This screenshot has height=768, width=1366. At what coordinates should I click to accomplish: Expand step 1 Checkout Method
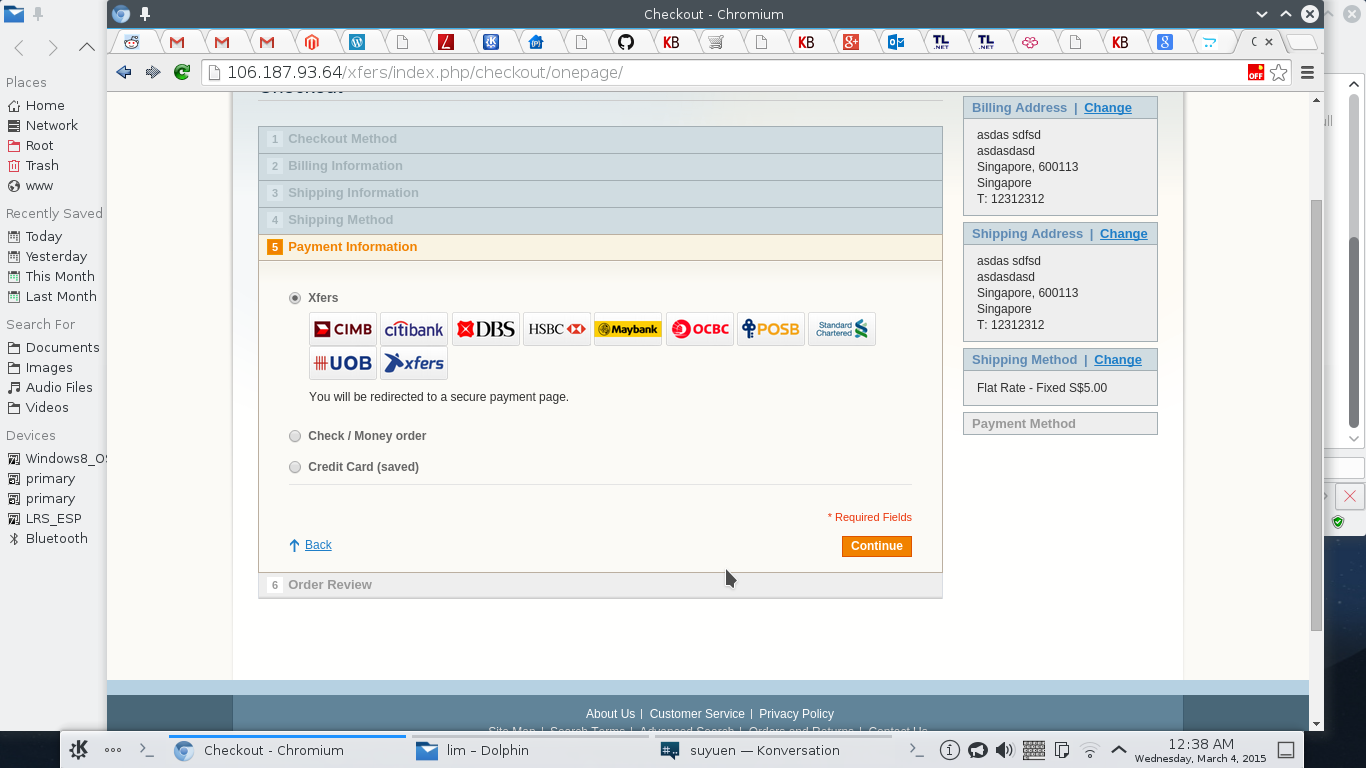click(600, 139)
